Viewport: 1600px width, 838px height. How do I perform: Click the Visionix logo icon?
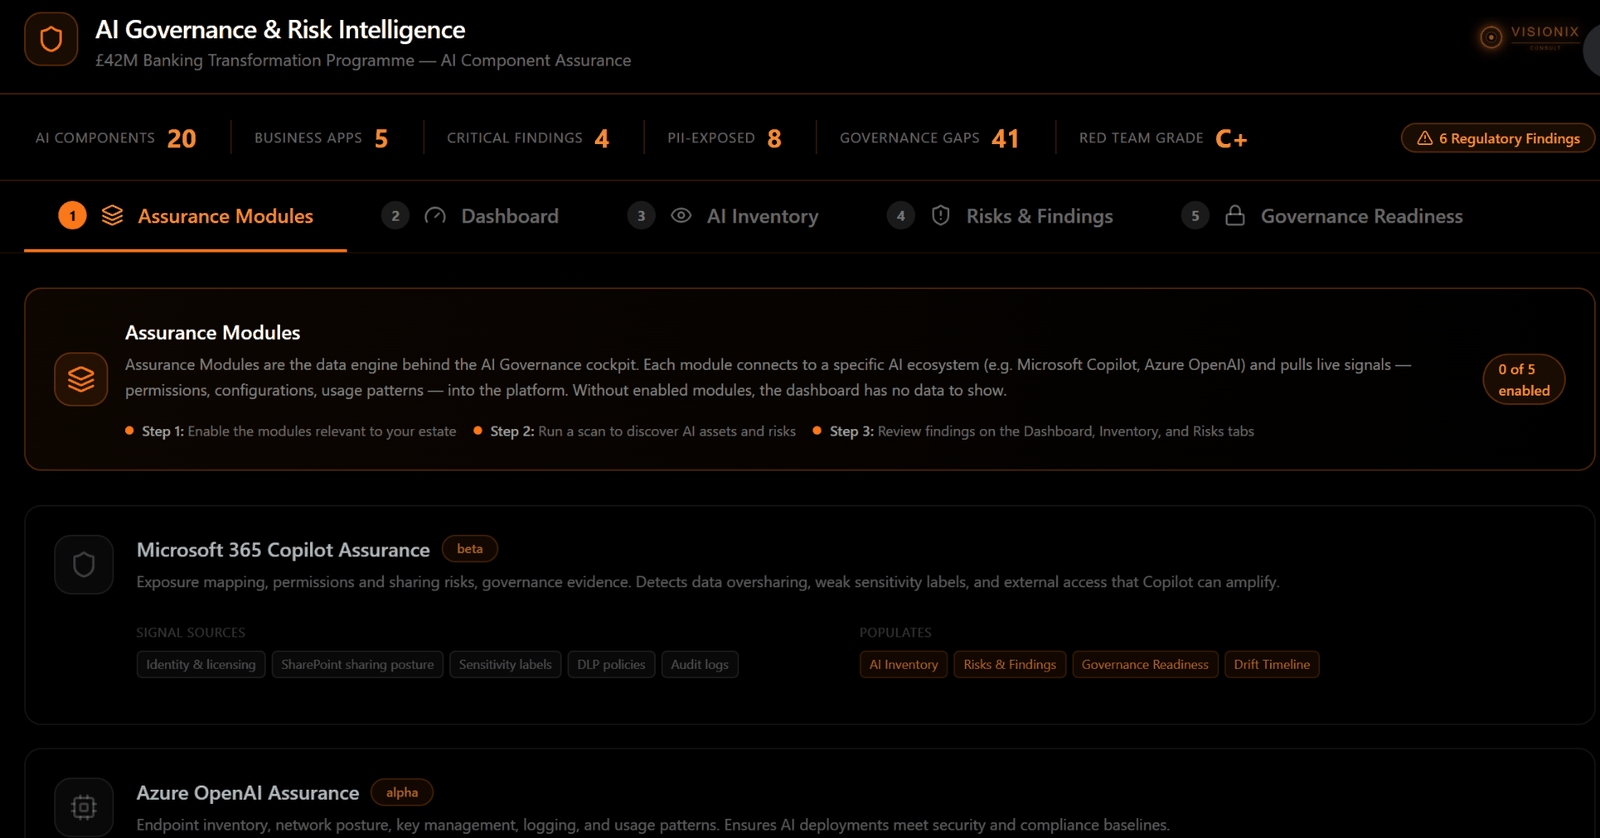[1491, 37]
